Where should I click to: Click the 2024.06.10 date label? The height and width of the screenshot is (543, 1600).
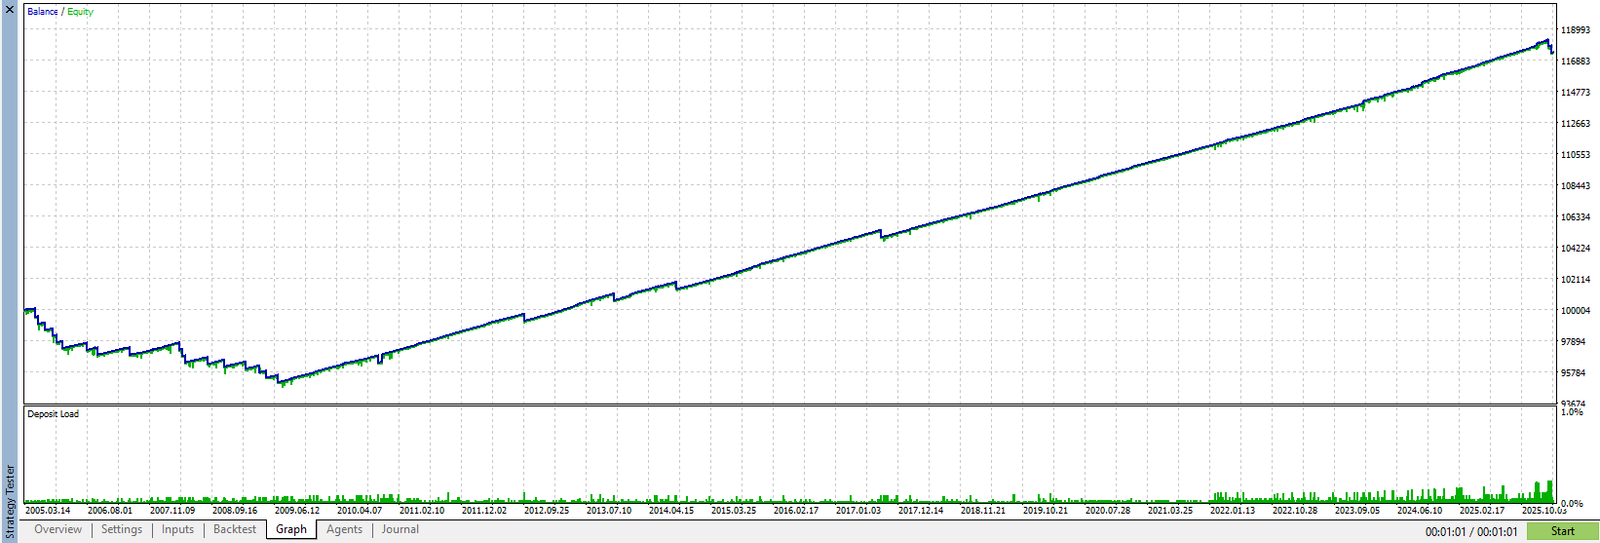[1419, 511]
